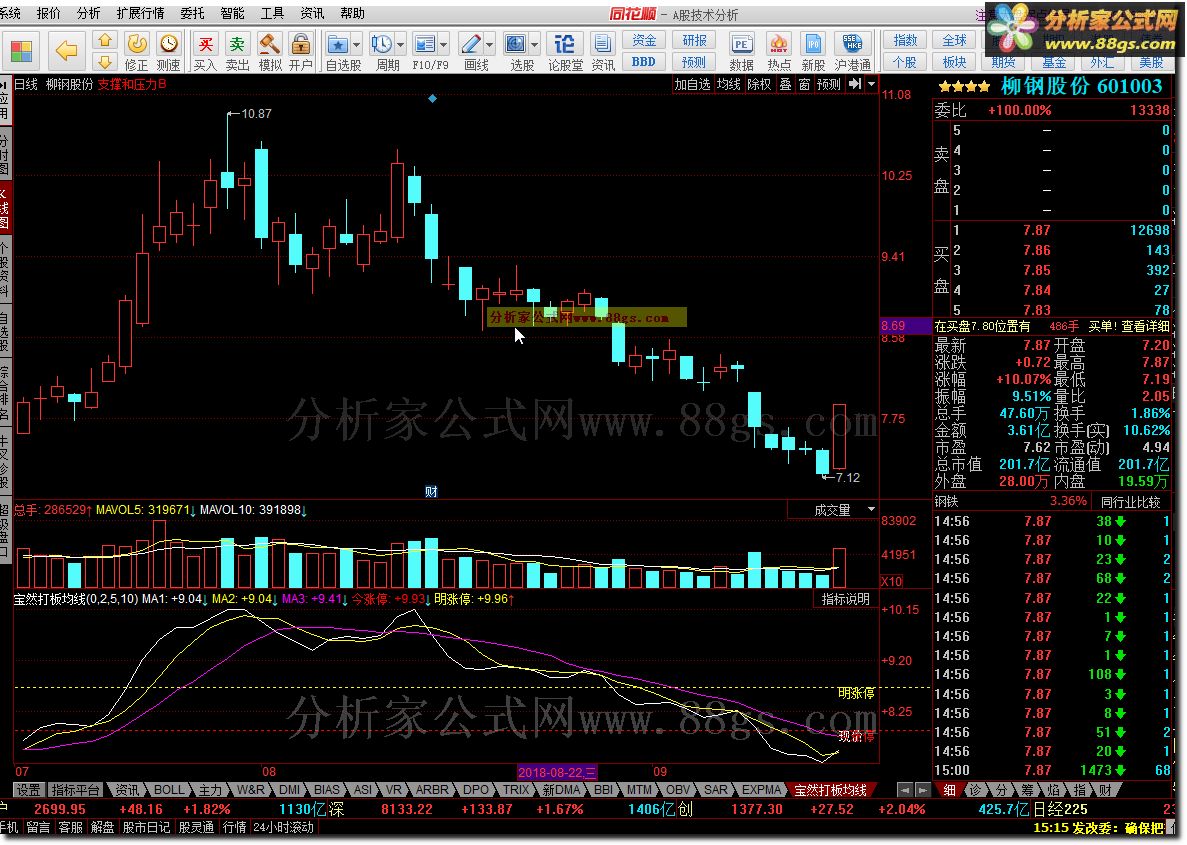Screen dimensions: 1187x845
Task: Click the 资金 toolbar button
Action: 643,40
